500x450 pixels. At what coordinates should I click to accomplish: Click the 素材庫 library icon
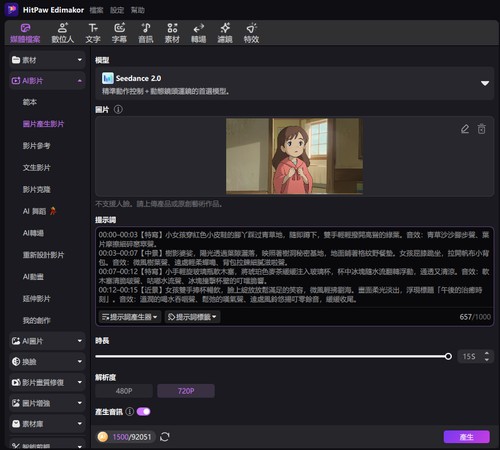coord(16,424)
